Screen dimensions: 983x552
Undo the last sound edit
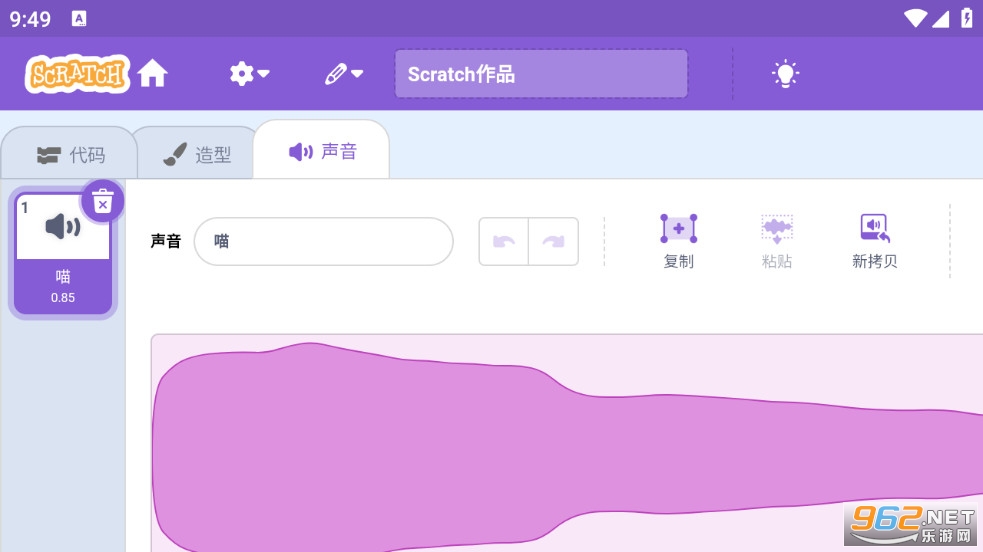pyautogui.click(x=503, y=241)
